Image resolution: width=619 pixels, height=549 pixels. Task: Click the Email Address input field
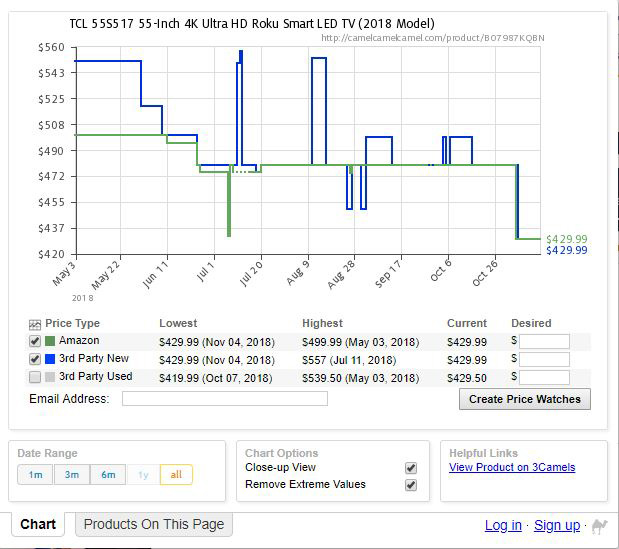pos(225,399)
